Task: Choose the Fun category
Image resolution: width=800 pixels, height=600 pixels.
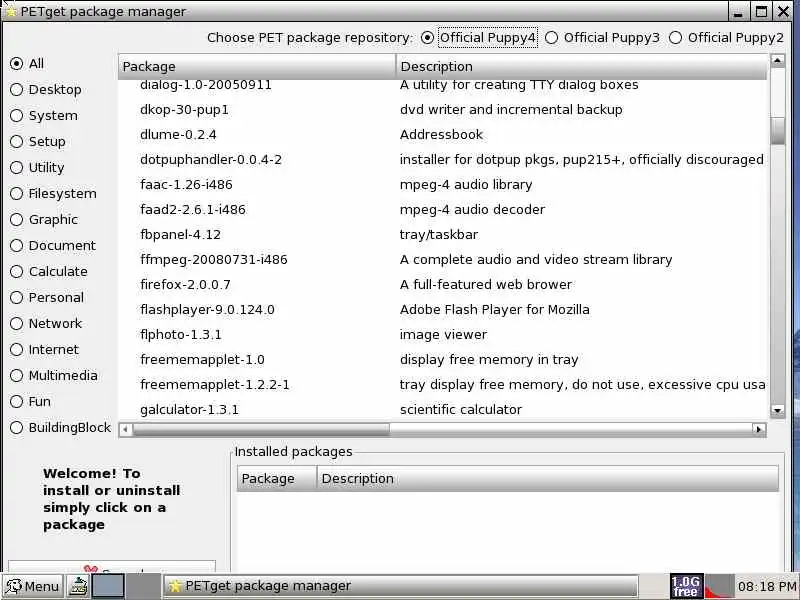Action: 31,402
